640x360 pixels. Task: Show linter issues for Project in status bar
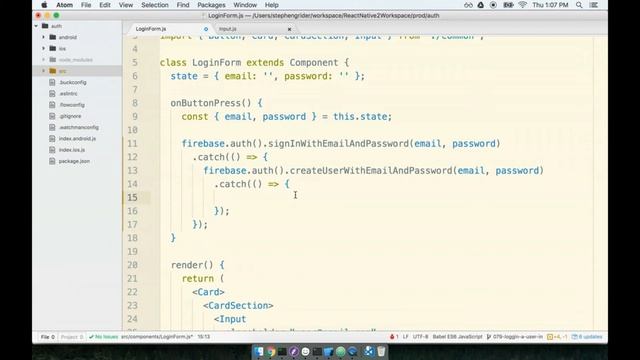point(72,337)
